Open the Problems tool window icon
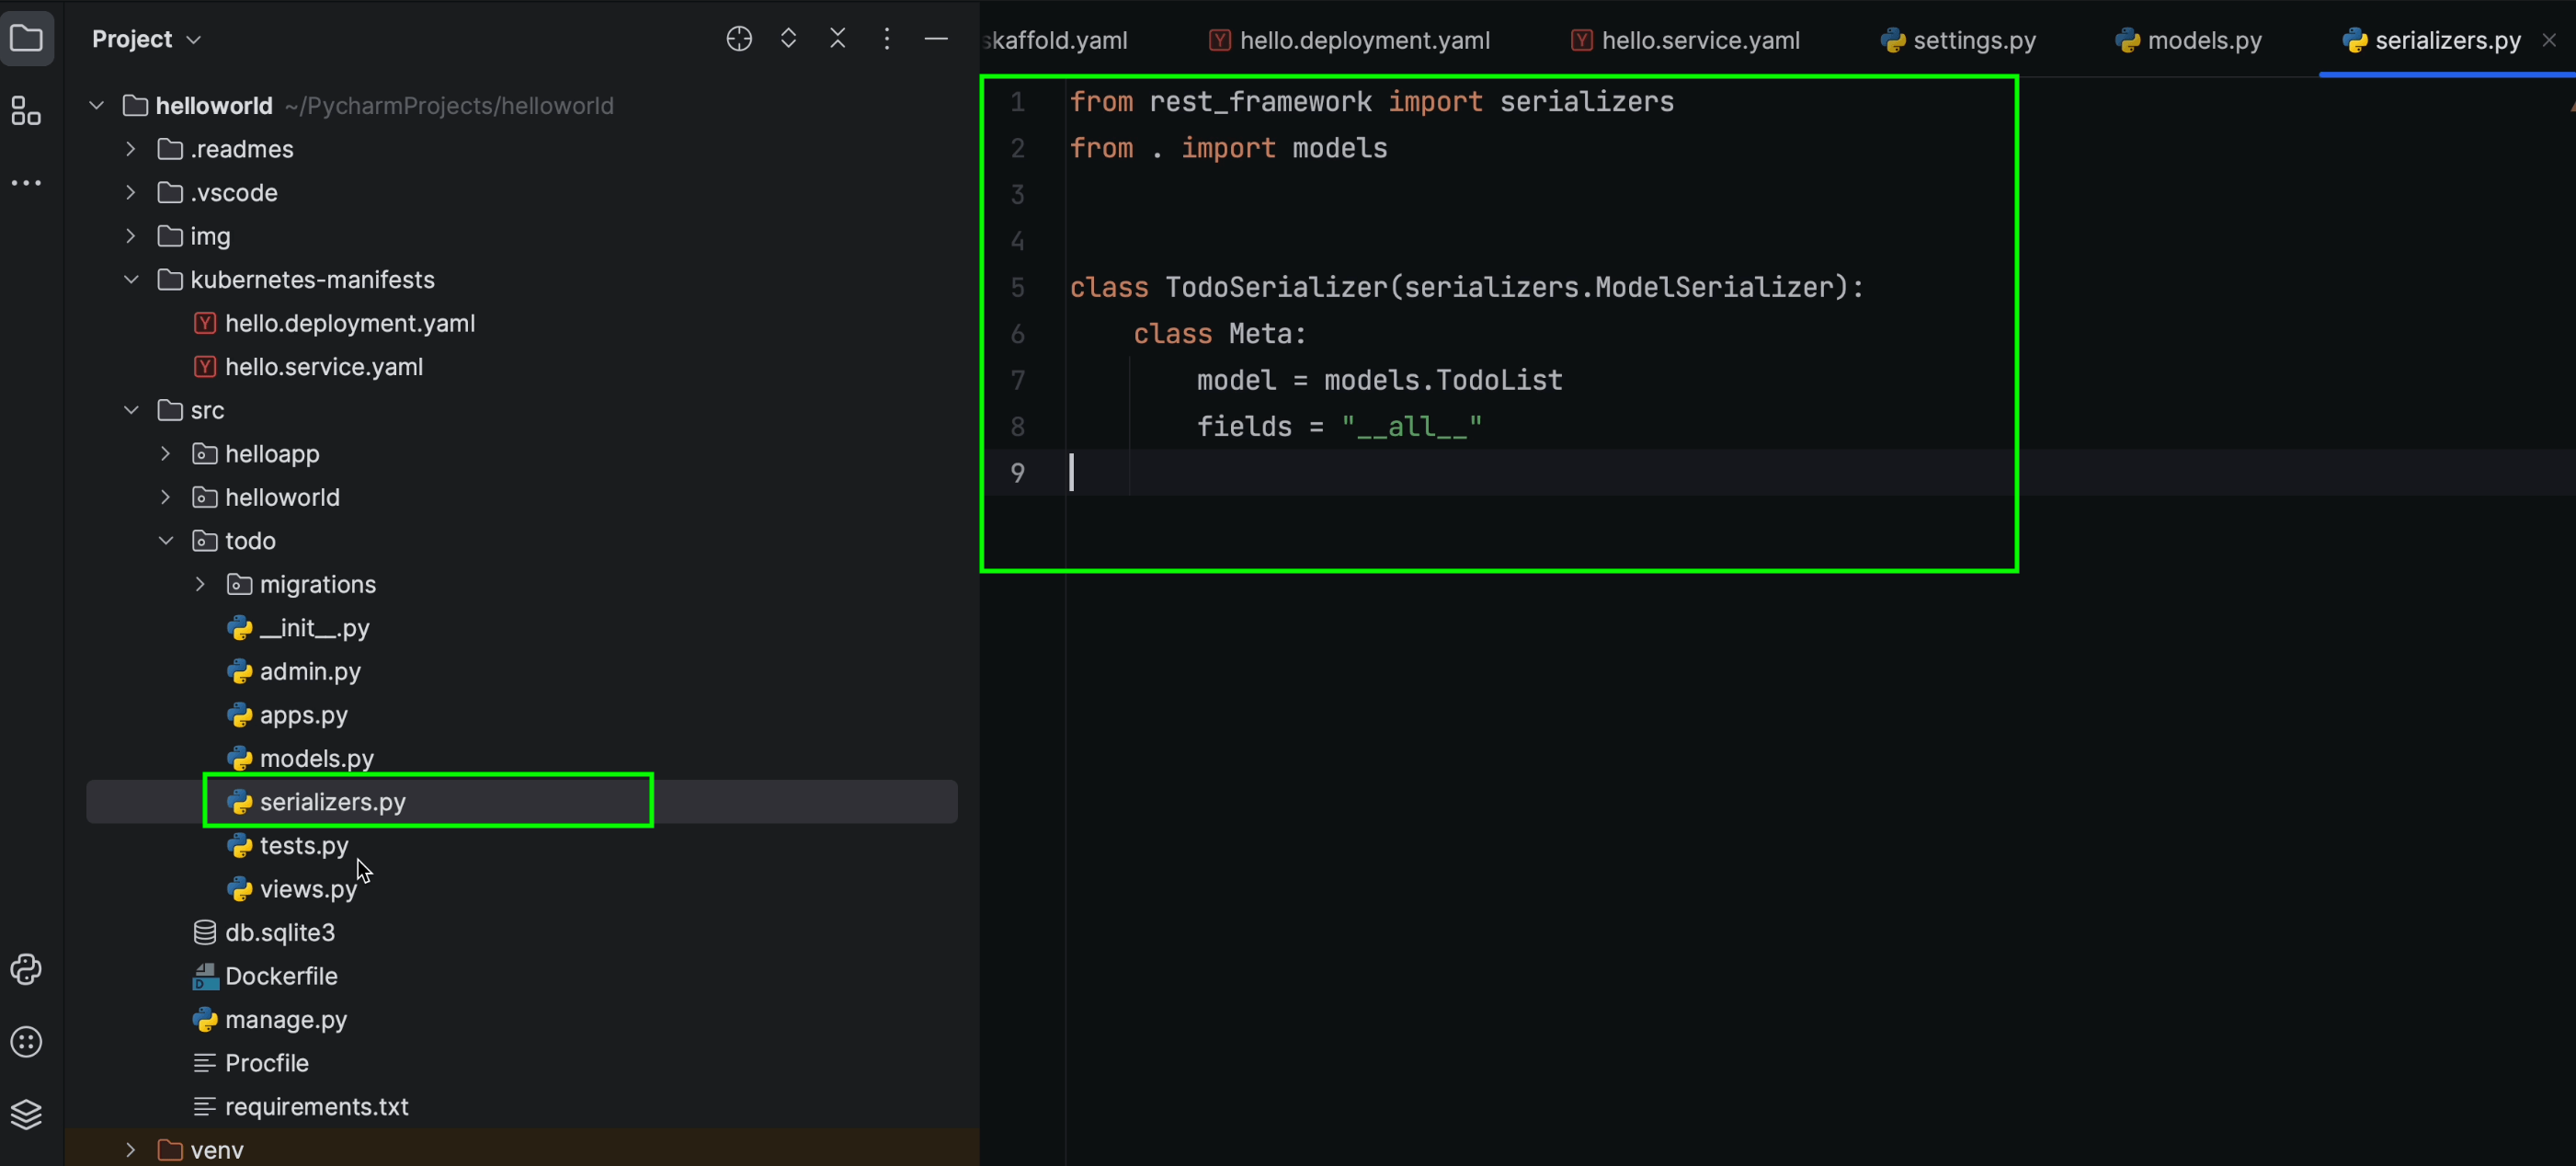This screenshot has height=1166, width=2576. click(x=25, y=1042)
